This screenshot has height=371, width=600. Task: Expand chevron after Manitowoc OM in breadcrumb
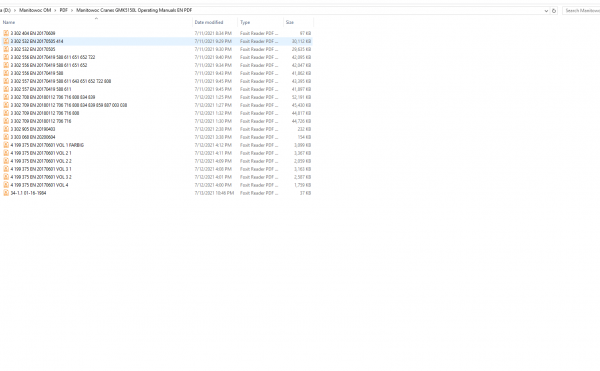[x=55, y=10]
